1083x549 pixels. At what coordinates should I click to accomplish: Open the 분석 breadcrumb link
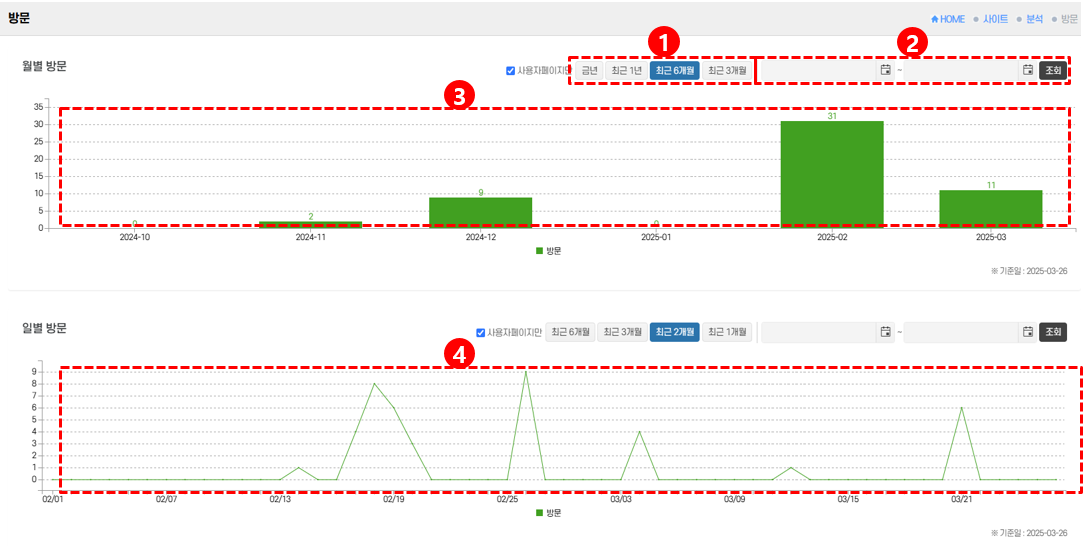pos(1034,19)
